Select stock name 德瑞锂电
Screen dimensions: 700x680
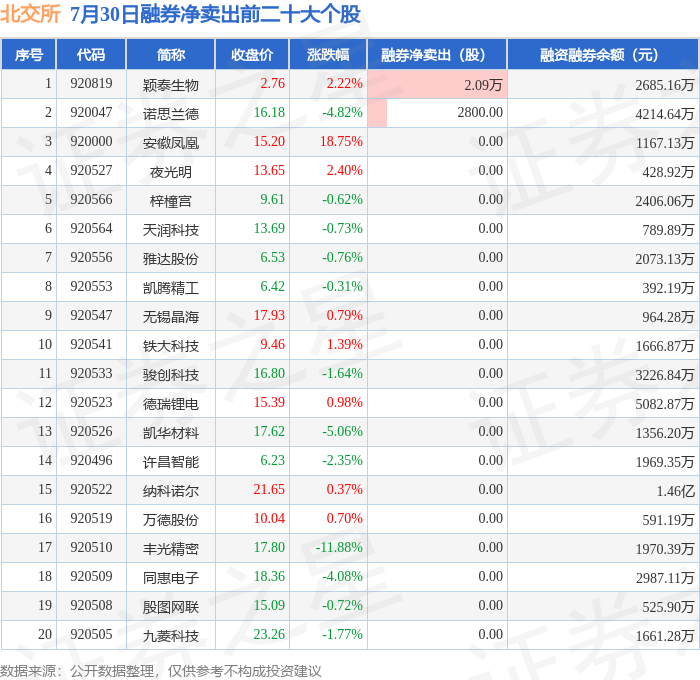pos(171,404)
